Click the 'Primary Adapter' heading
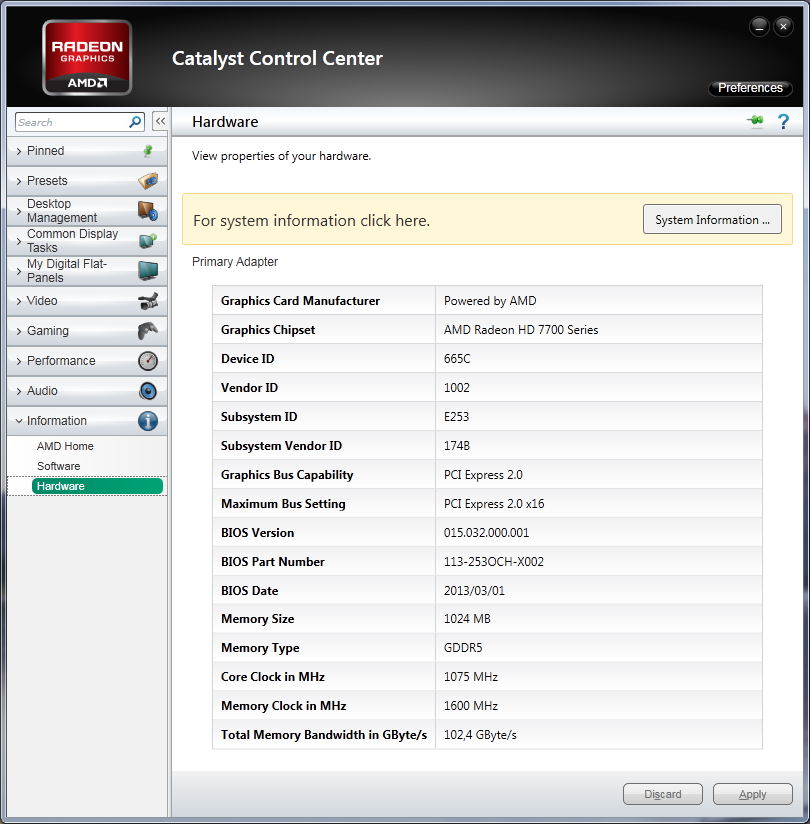The image size is (810, 824). (235, 262)
